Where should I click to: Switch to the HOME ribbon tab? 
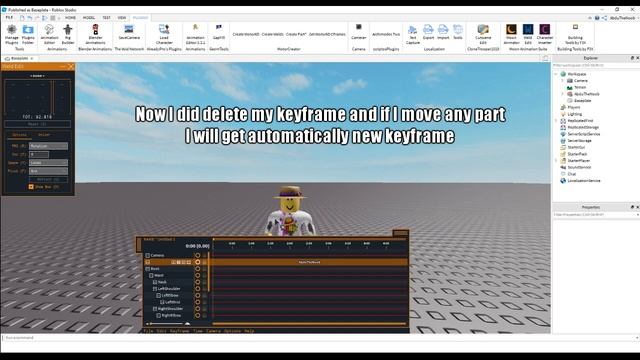click(x=70, y=18)
